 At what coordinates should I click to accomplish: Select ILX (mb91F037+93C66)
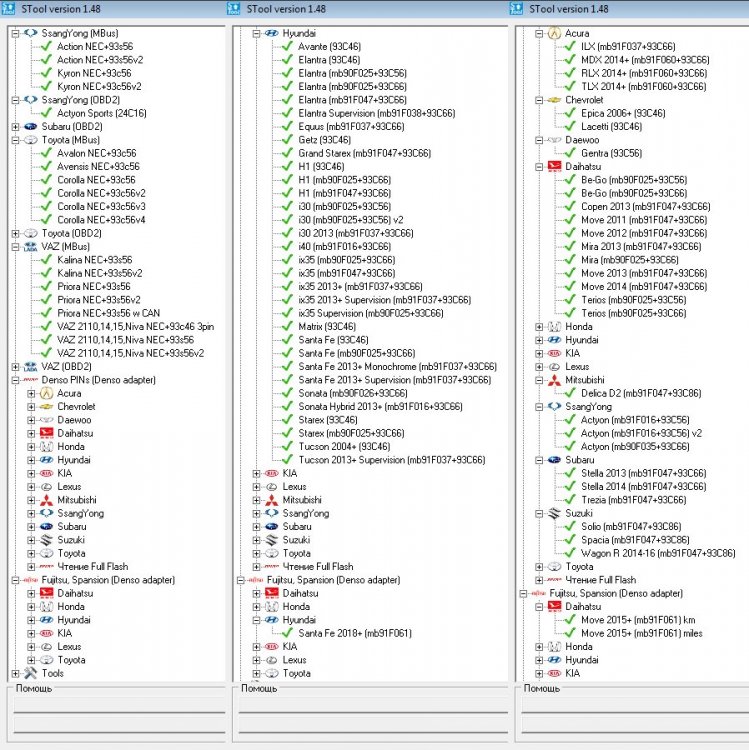click(x=628, y=46)
